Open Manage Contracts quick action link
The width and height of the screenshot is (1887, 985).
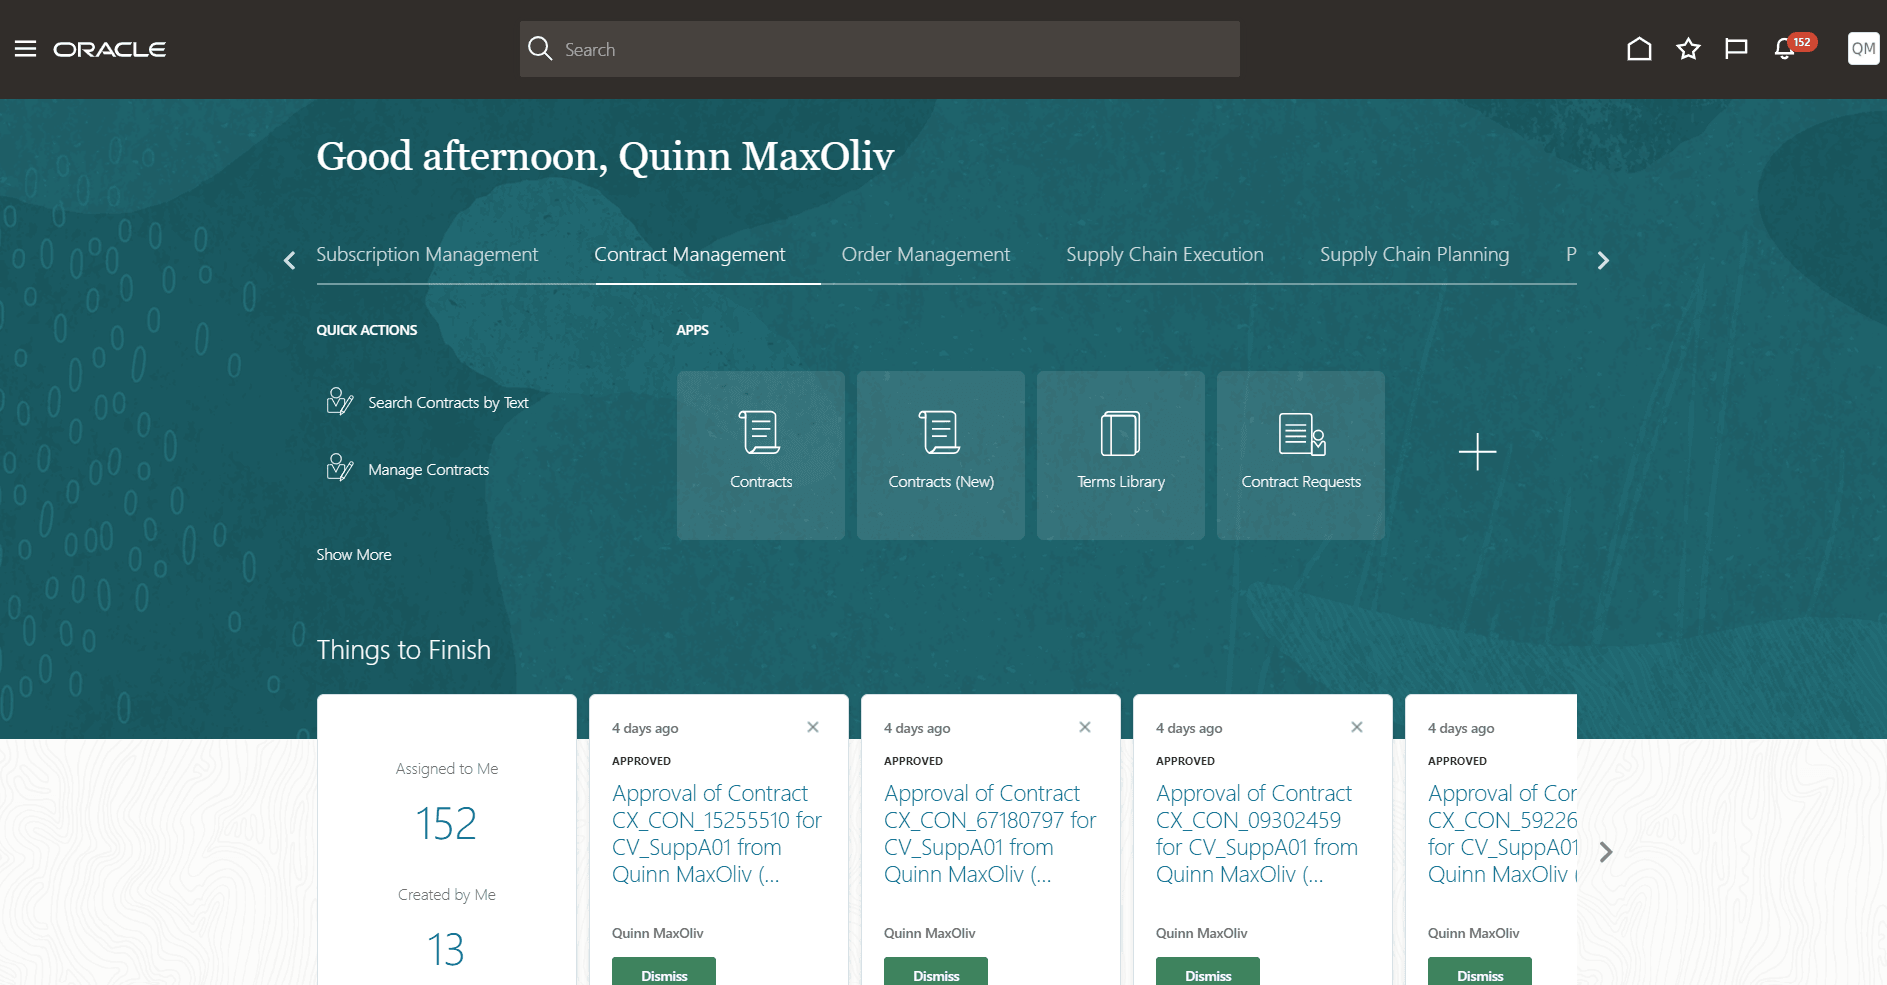click(428, 470)
